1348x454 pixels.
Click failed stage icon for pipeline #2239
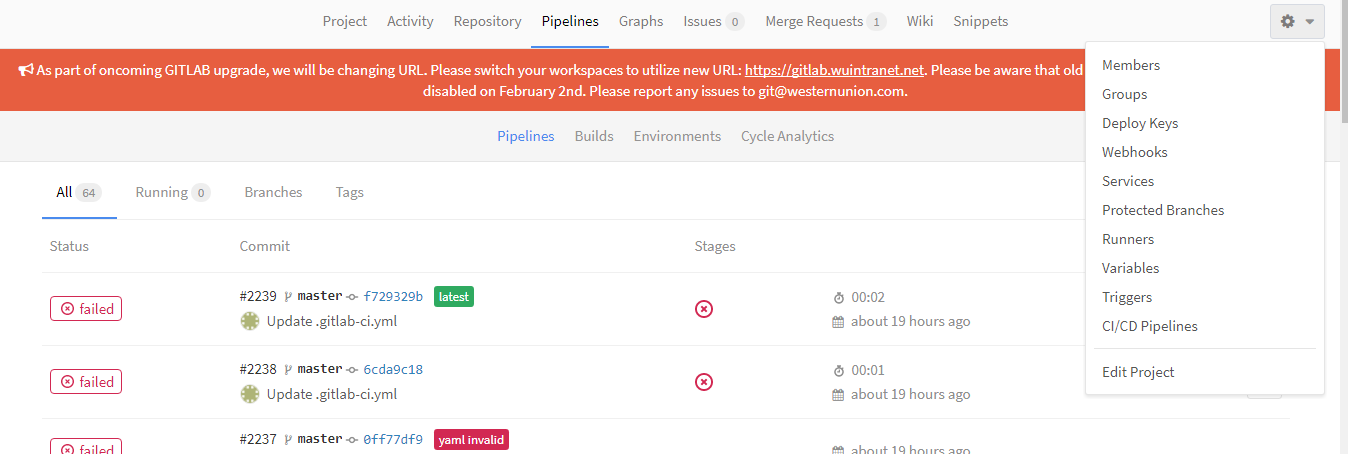click(704, 309)
